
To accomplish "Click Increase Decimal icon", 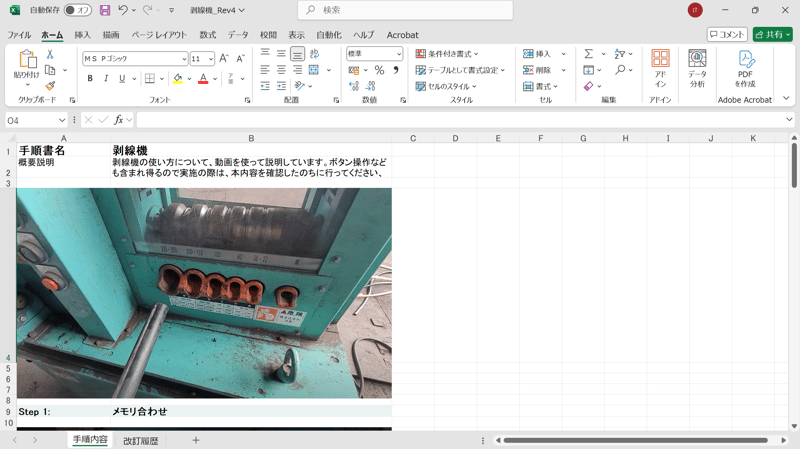I will pyautogui.click(x=354, y=86).
